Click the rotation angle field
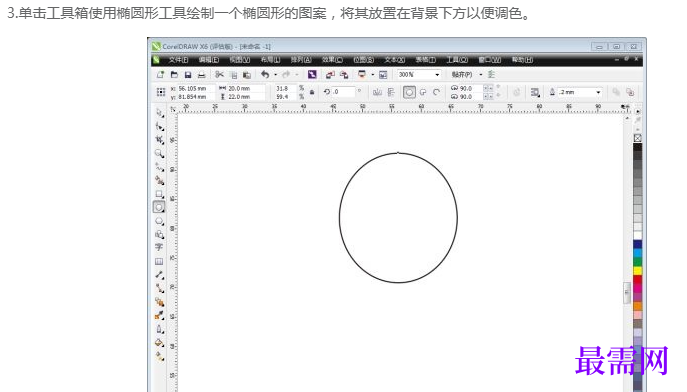This screenshot has width=687, height=392. click(343, 92)
